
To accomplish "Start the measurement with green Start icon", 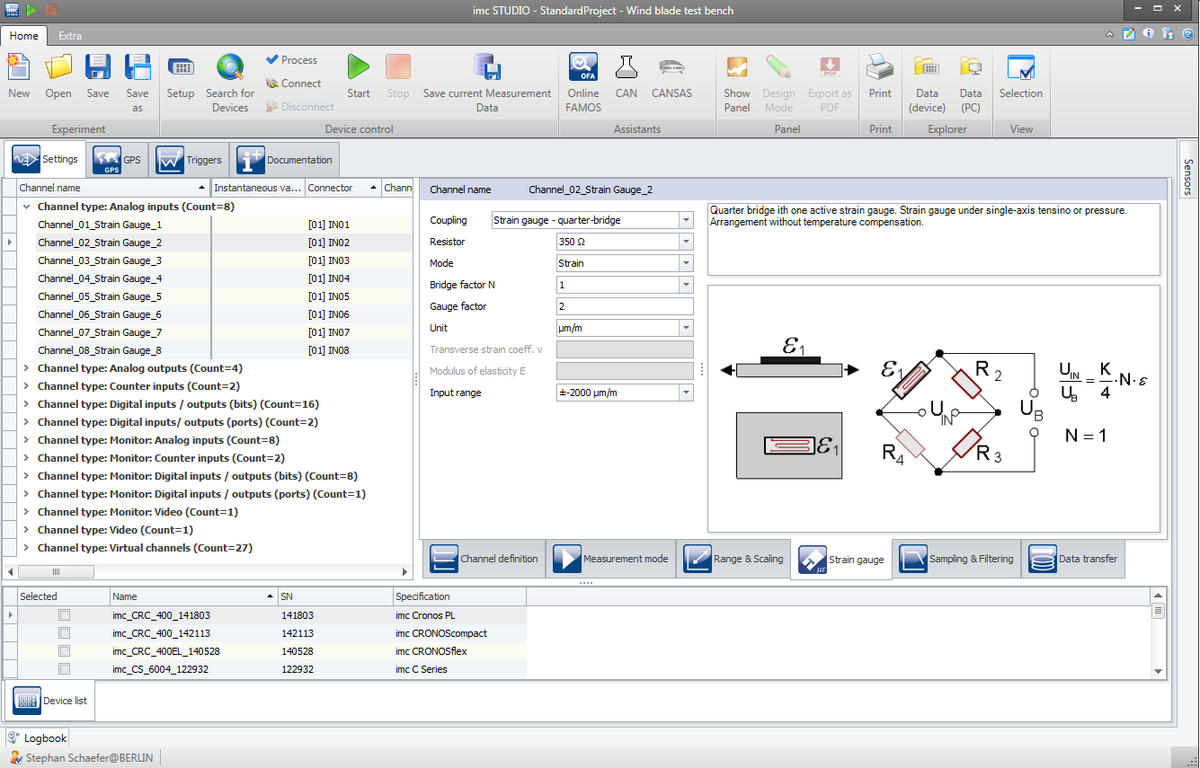I will pos(358,68).
